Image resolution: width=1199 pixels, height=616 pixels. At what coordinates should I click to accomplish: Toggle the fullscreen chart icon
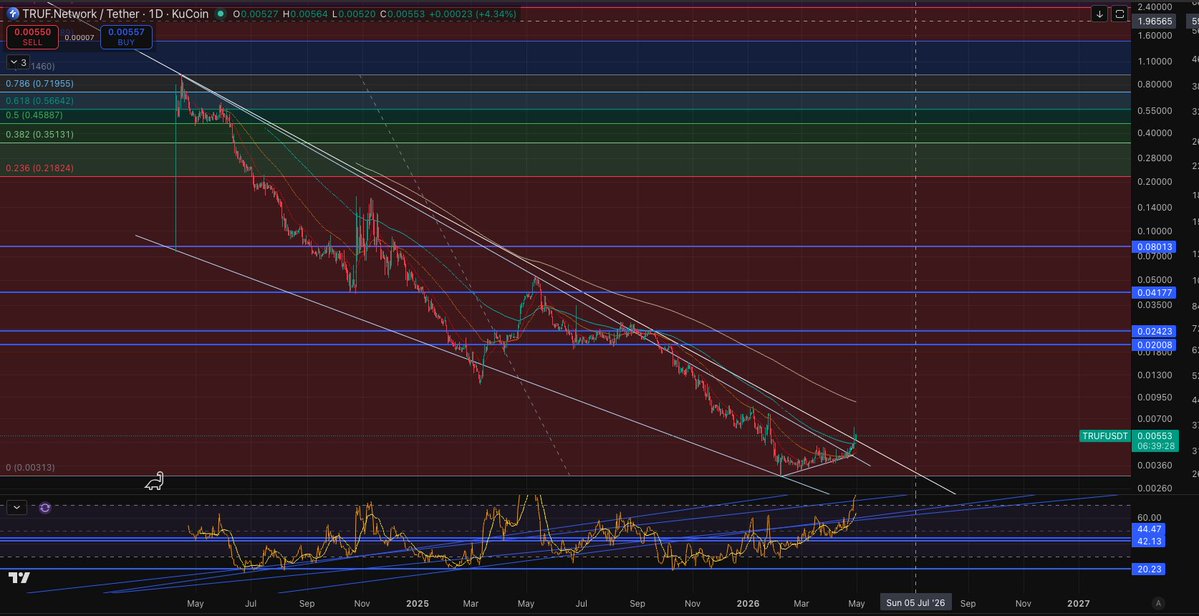1119,14
